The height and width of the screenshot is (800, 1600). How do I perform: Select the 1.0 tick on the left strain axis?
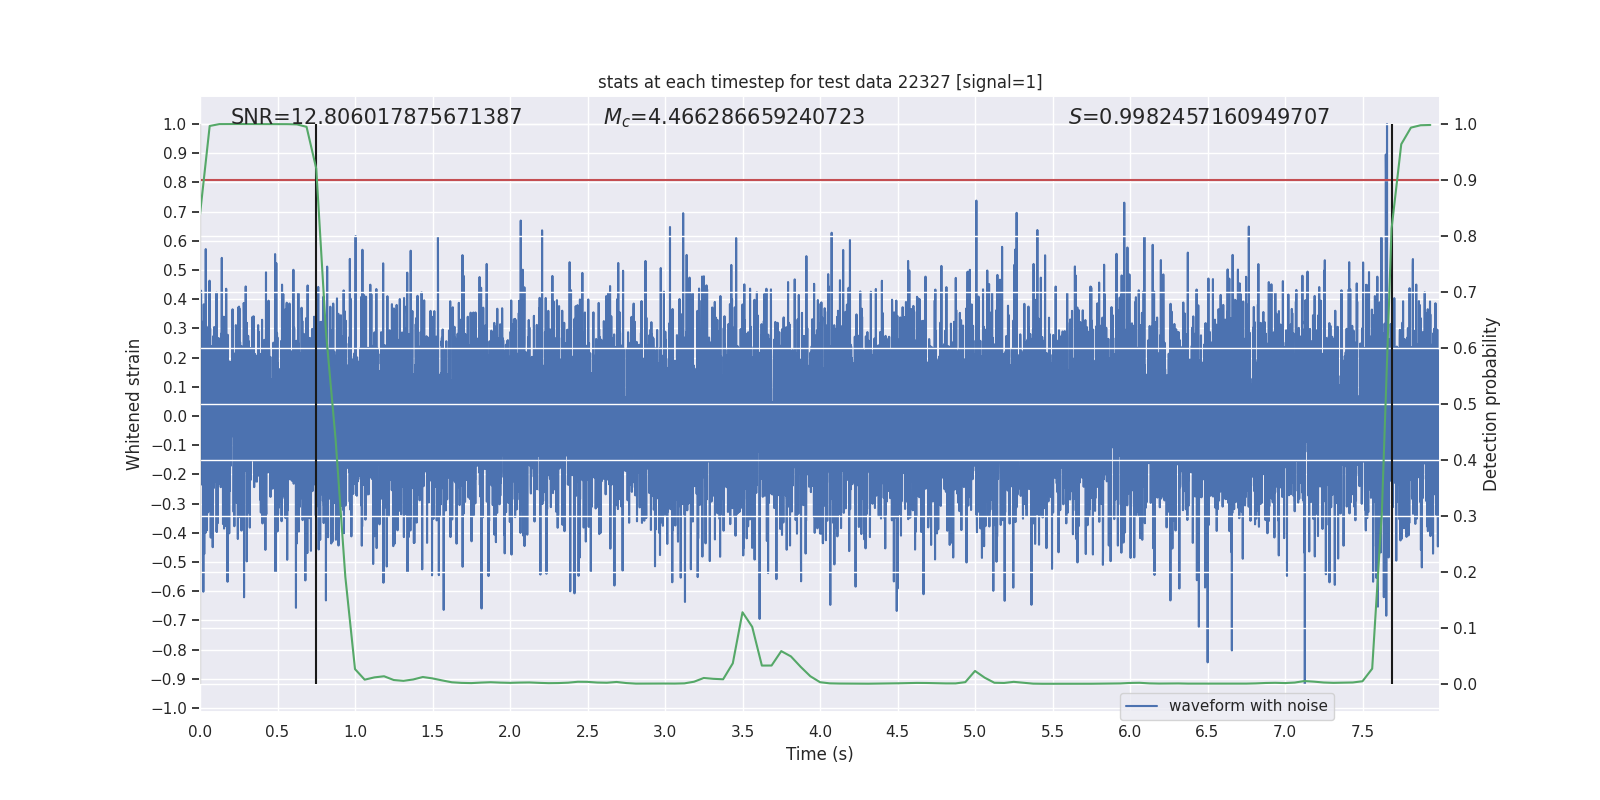pos(174,124)
